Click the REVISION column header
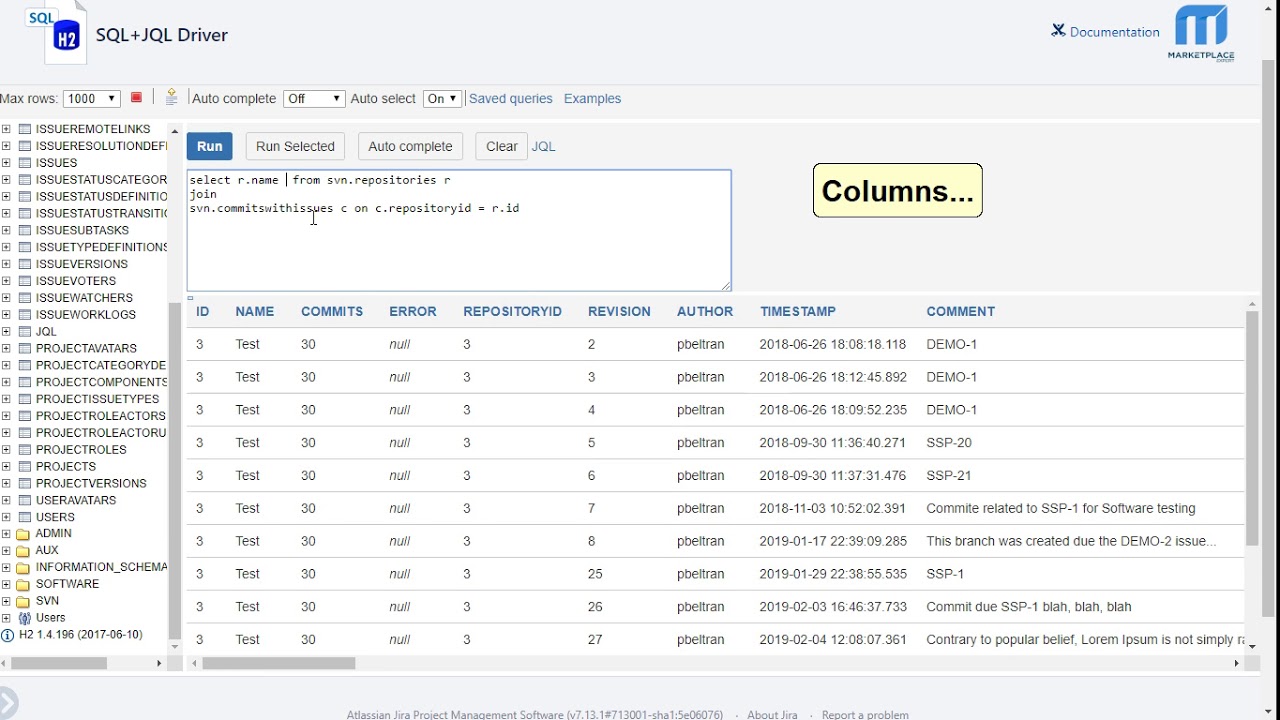1280x720 pixels. click(619, 311)
